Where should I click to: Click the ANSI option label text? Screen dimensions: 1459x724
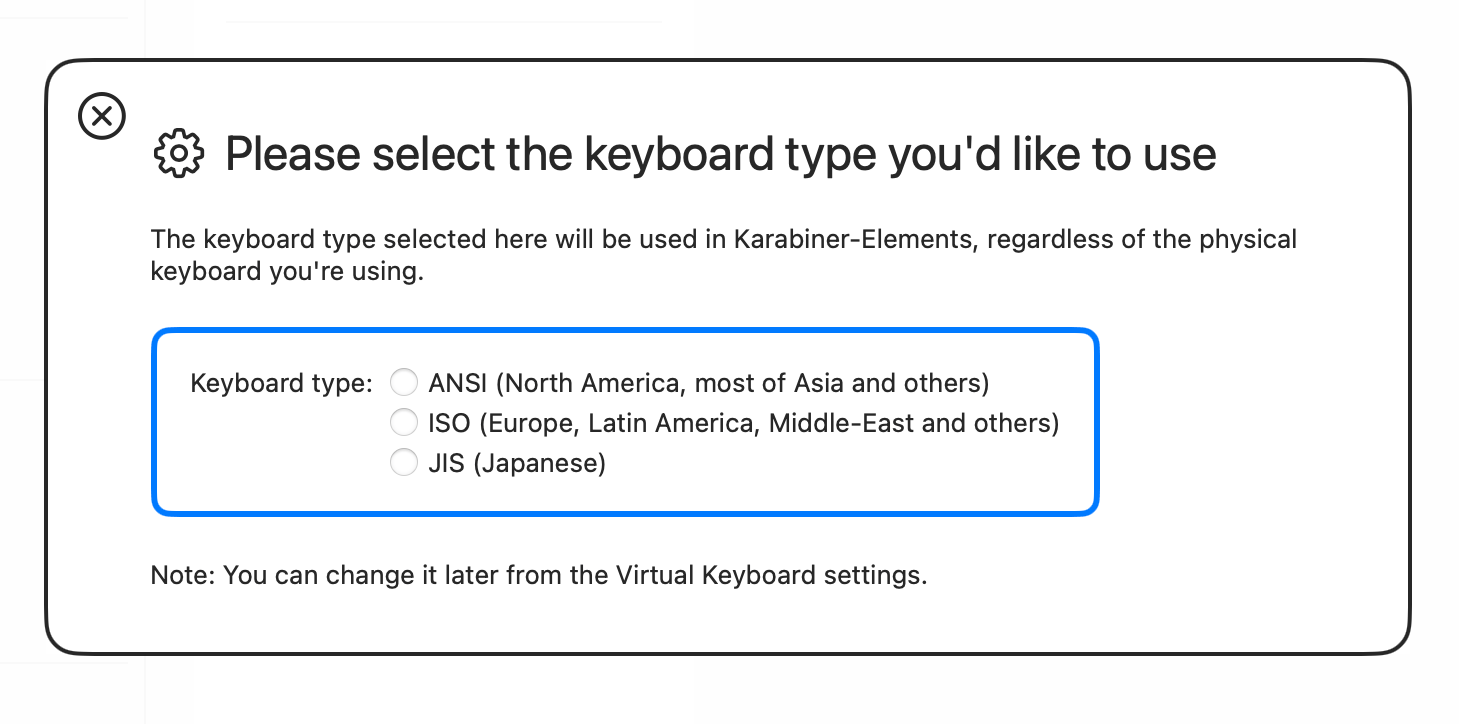pyautogui.click(x=708, y=382)
